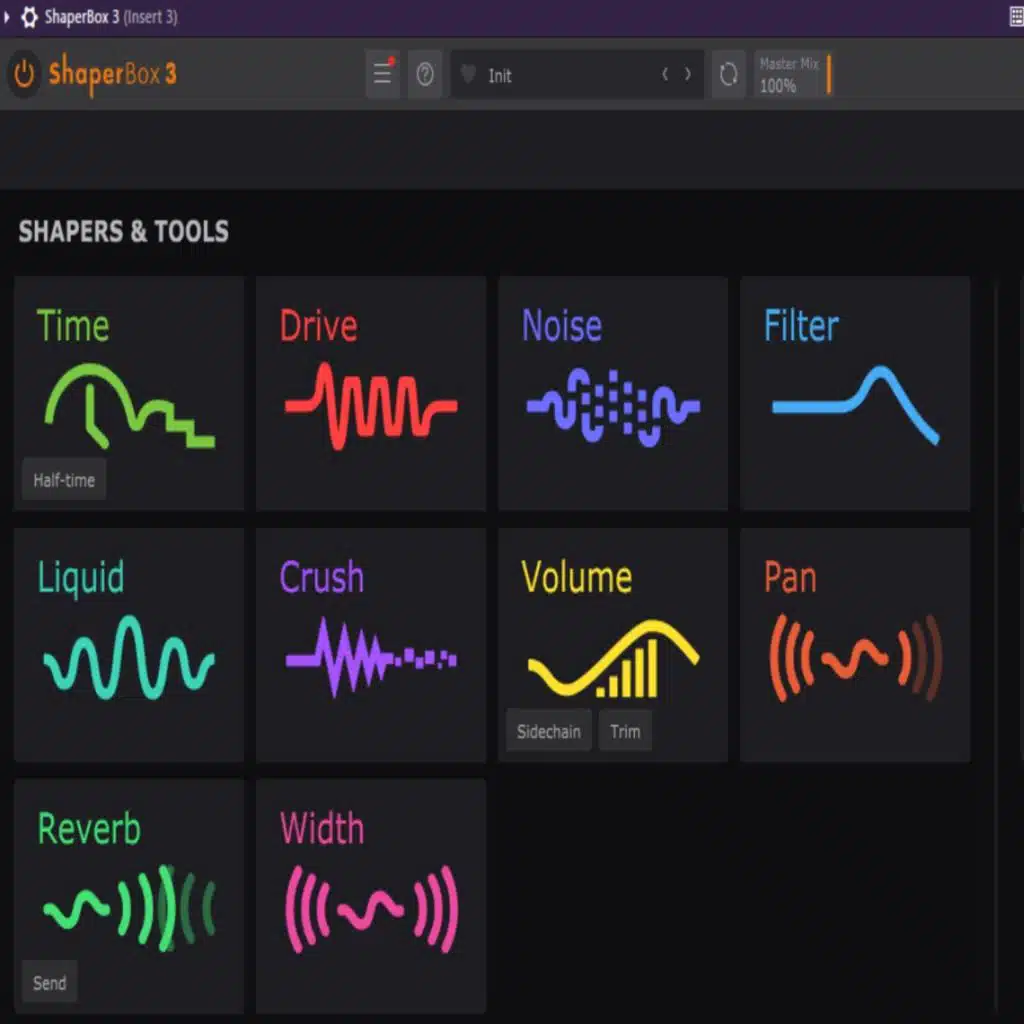Open the hamburger menu with red dot
The width and height of the screenshot is (1024, 1024).
pyautogui.click(x=383, y=74)
